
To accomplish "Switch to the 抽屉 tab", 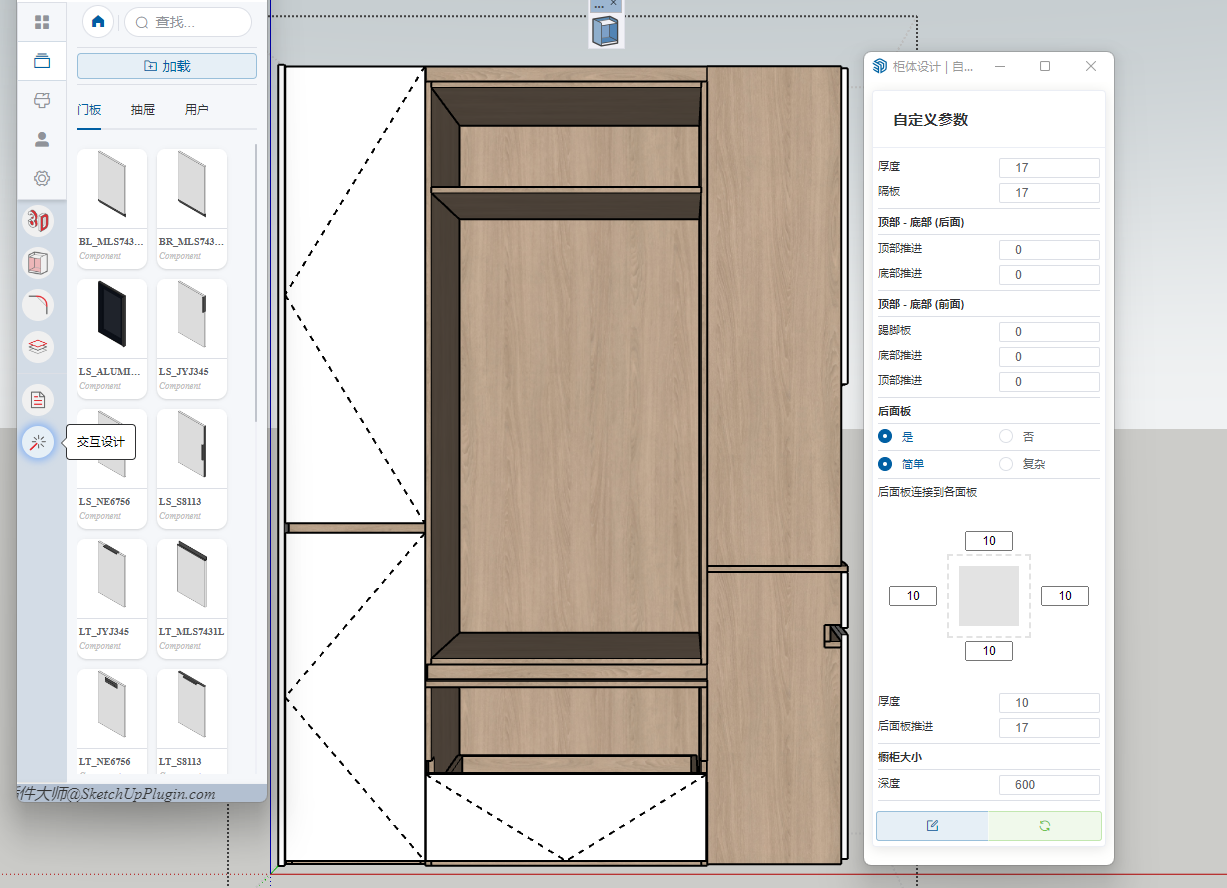I will point(143,110).
